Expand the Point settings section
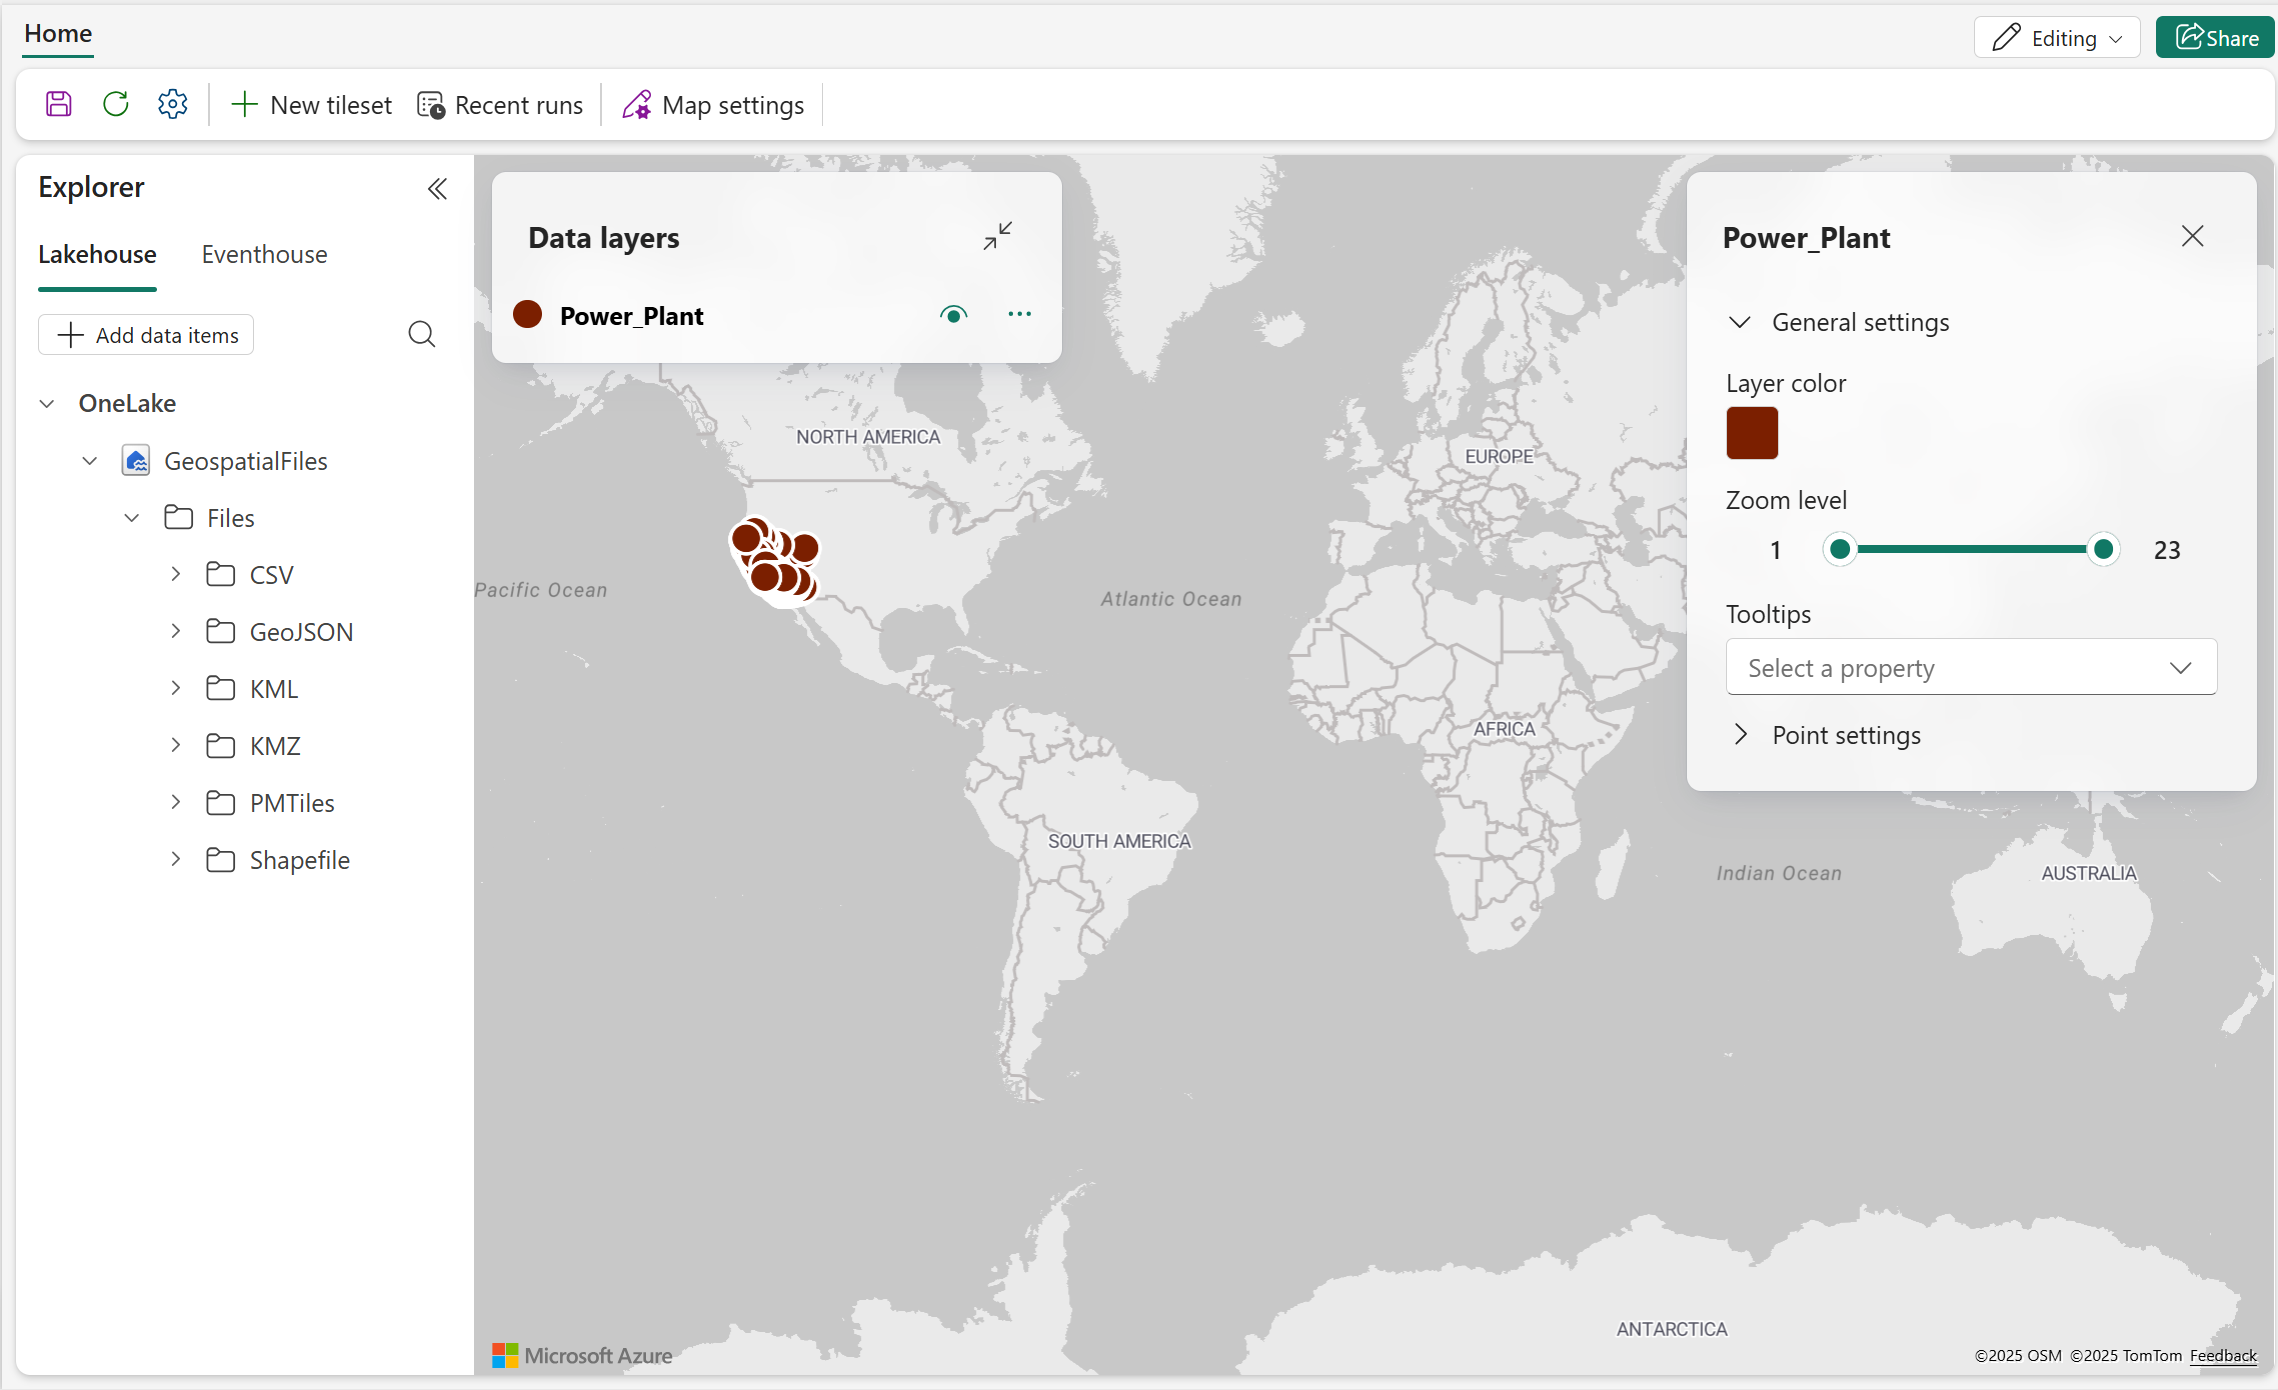The height and width of the screenshot is (1390, 2278). click(x=1741, y=735)
